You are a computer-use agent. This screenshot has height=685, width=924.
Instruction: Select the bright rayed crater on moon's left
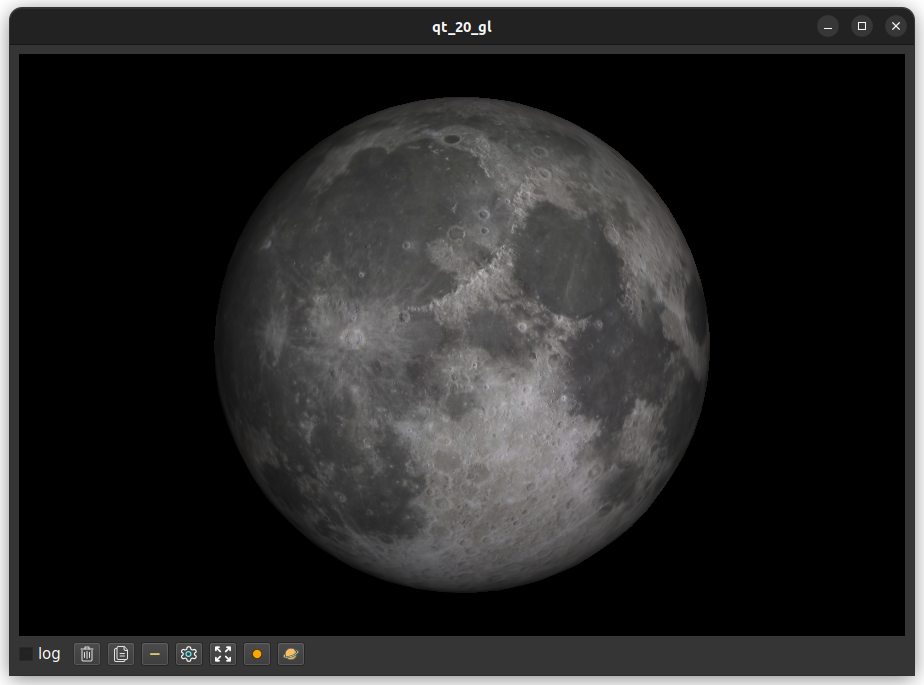(x=352, y=338)
